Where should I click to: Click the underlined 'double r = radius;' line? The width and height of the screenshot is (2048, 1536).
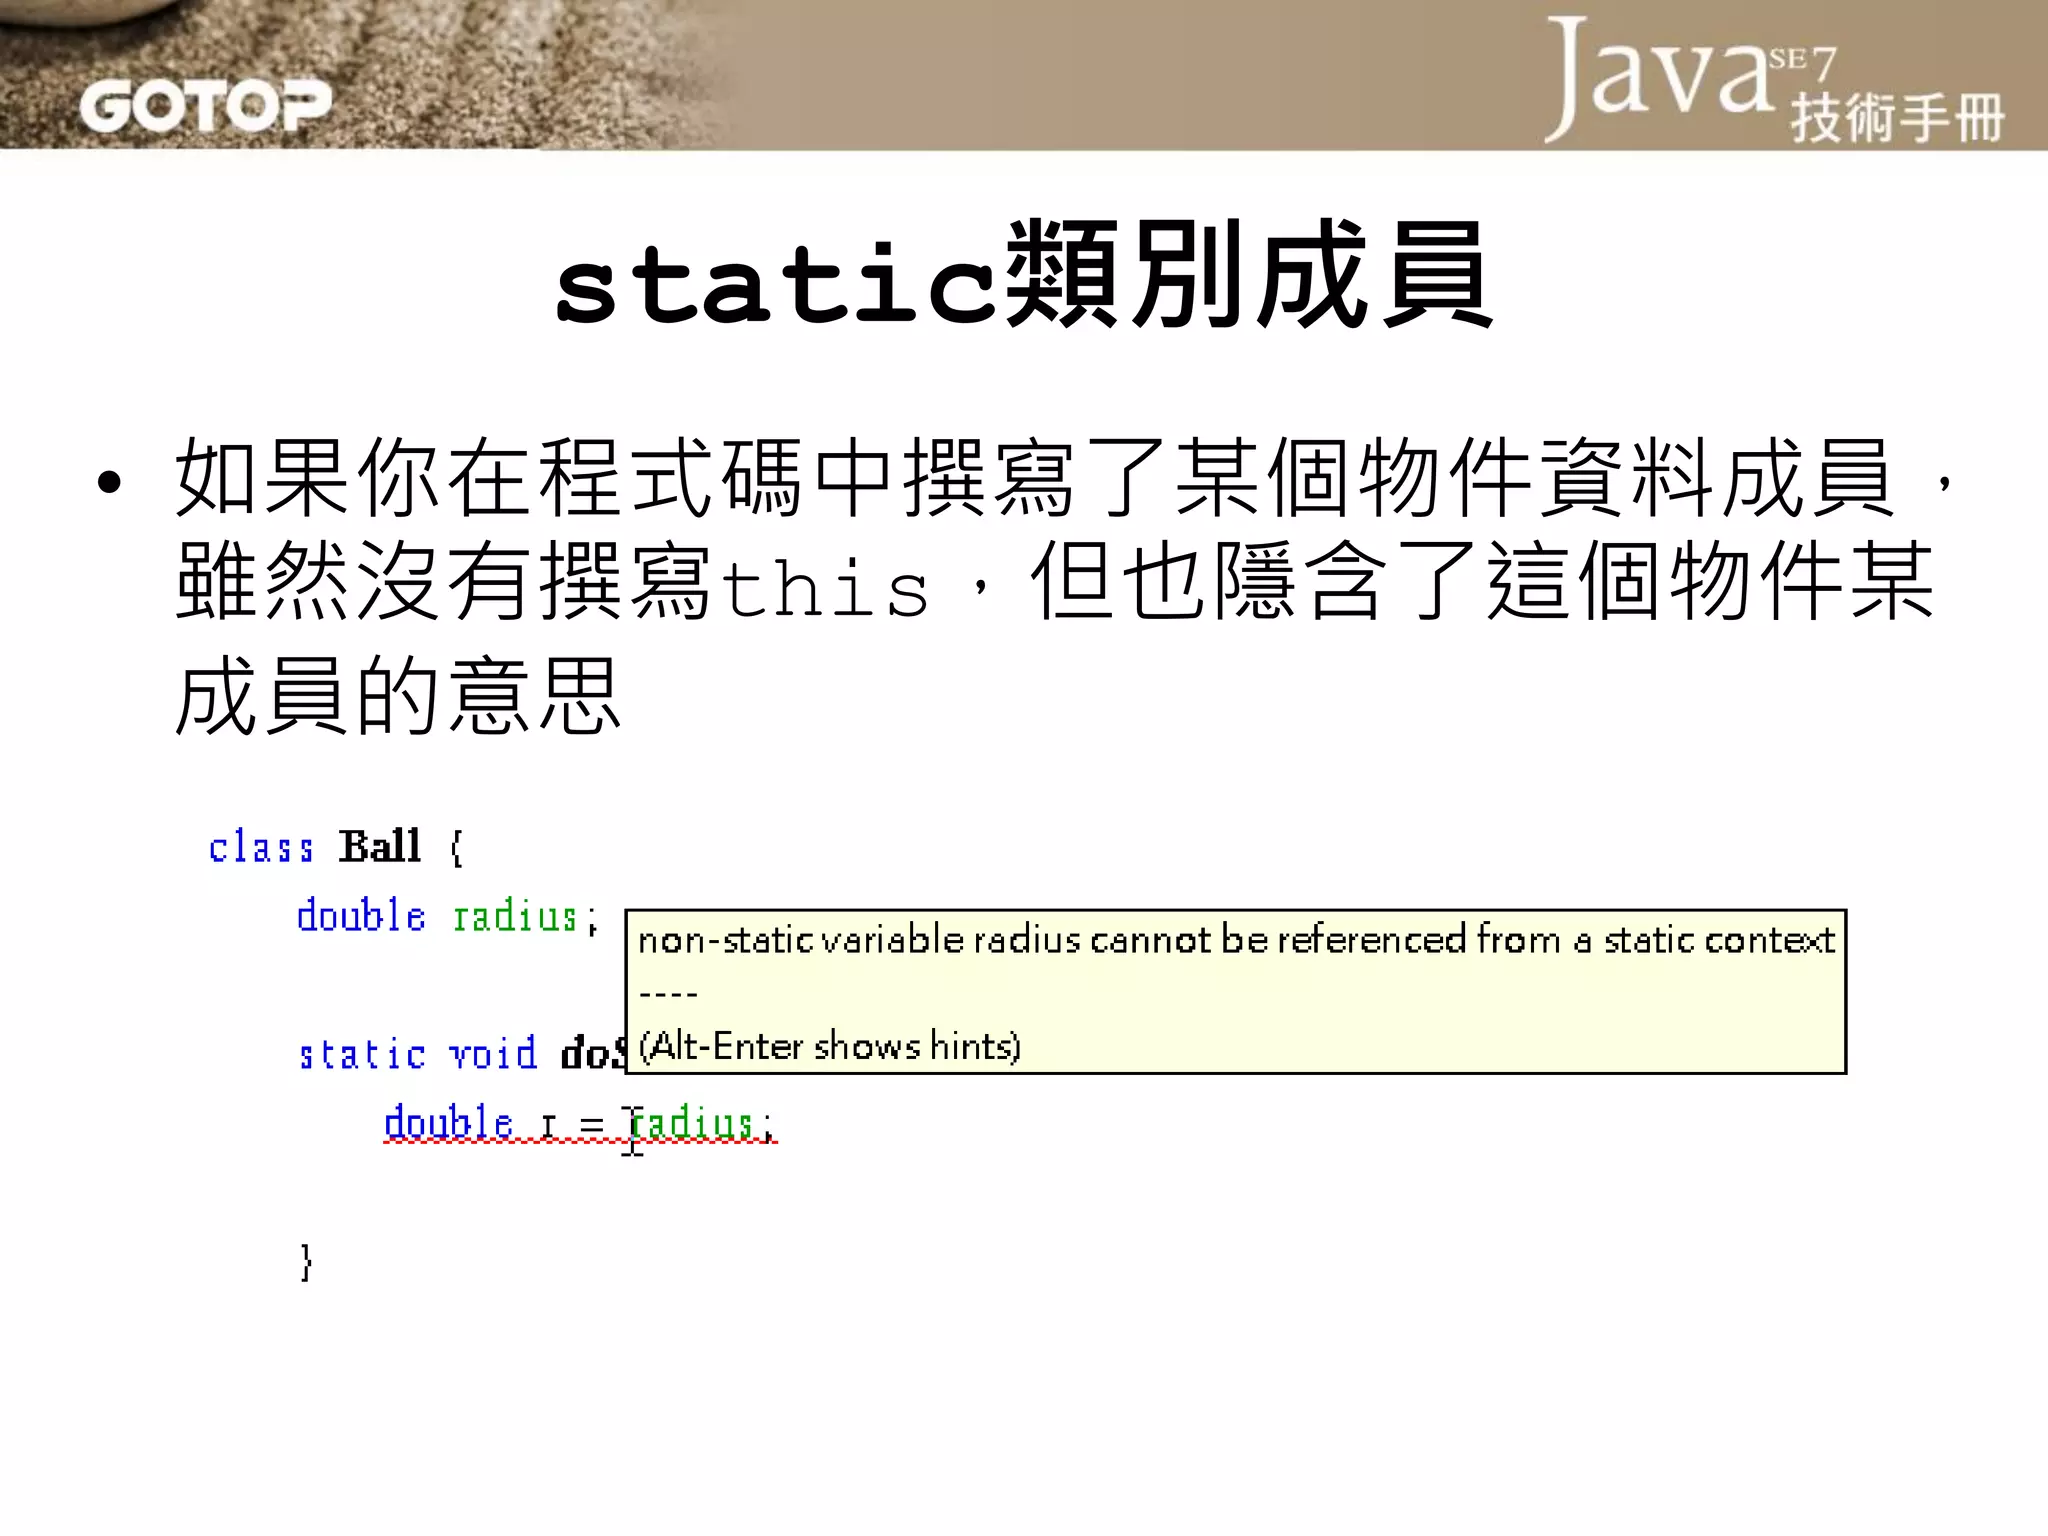(x=580, y=1125)
